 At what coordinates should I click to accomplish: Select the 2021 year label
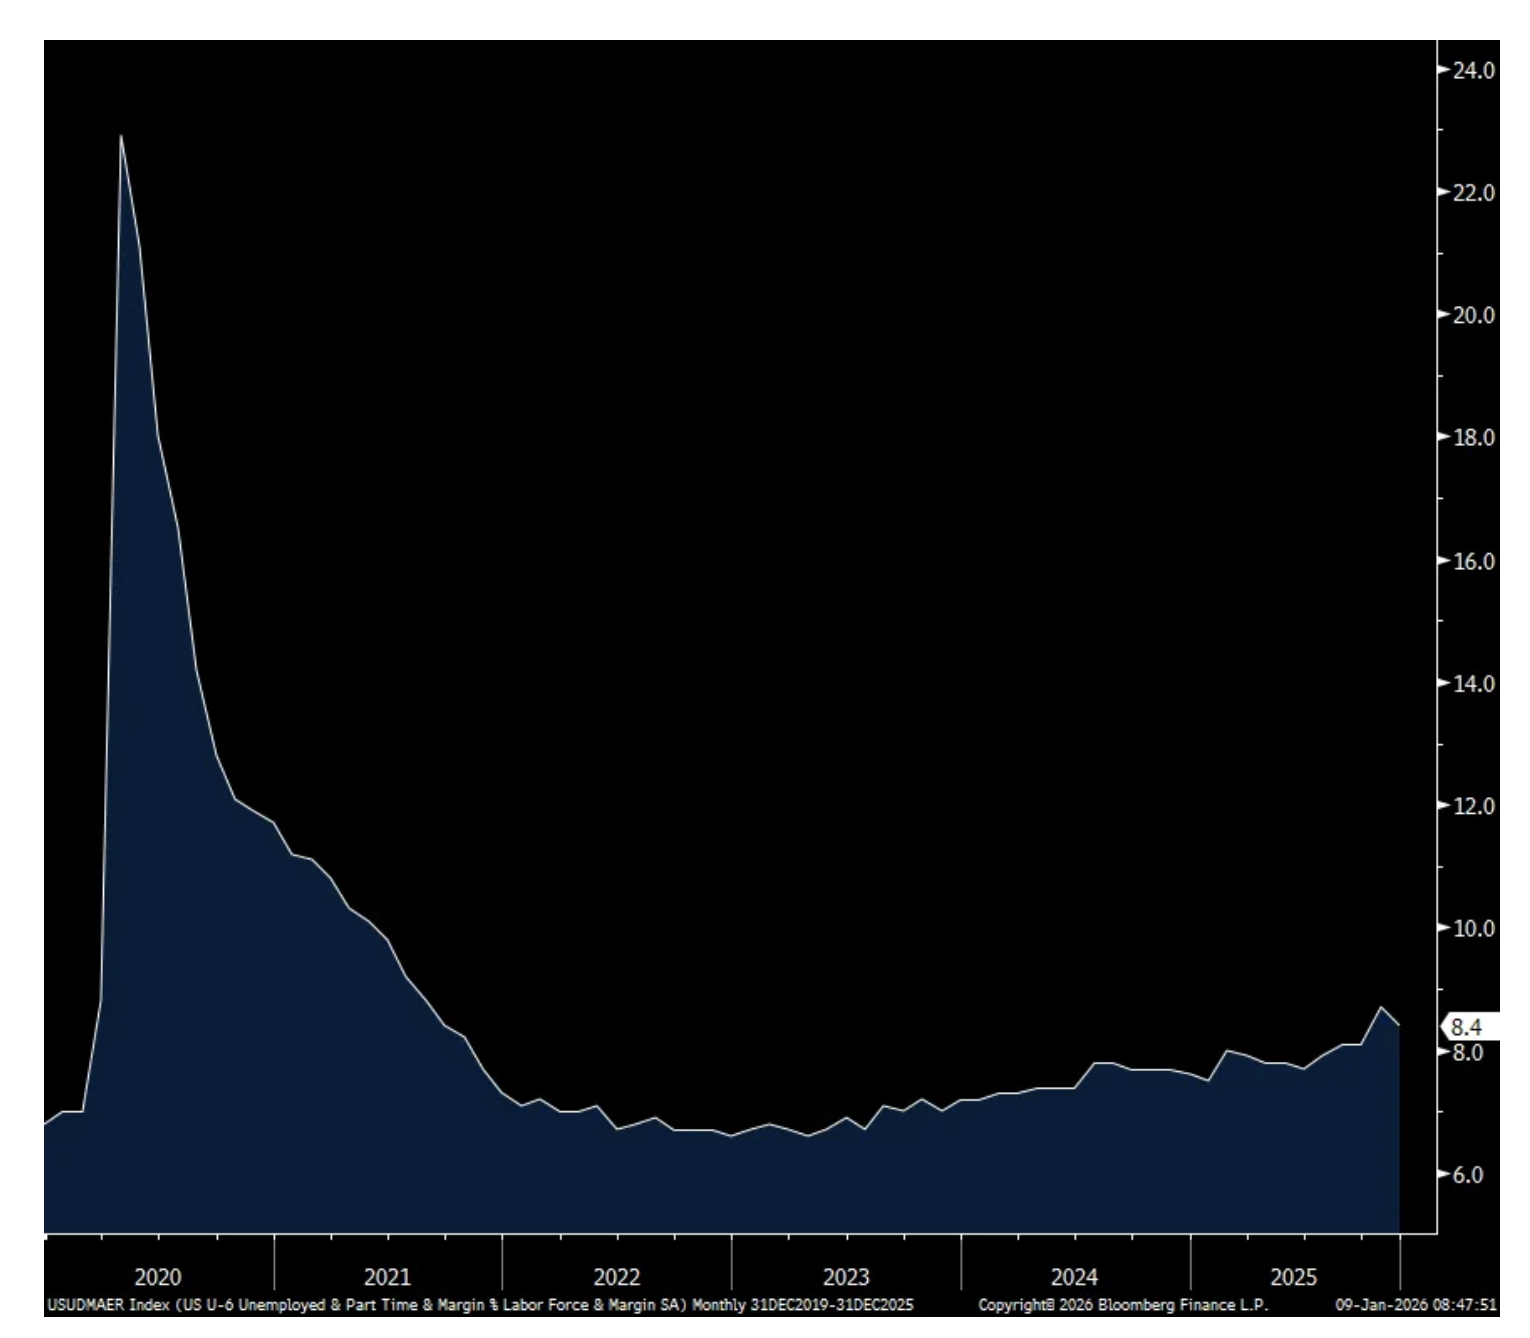(x=387, y=1277)
